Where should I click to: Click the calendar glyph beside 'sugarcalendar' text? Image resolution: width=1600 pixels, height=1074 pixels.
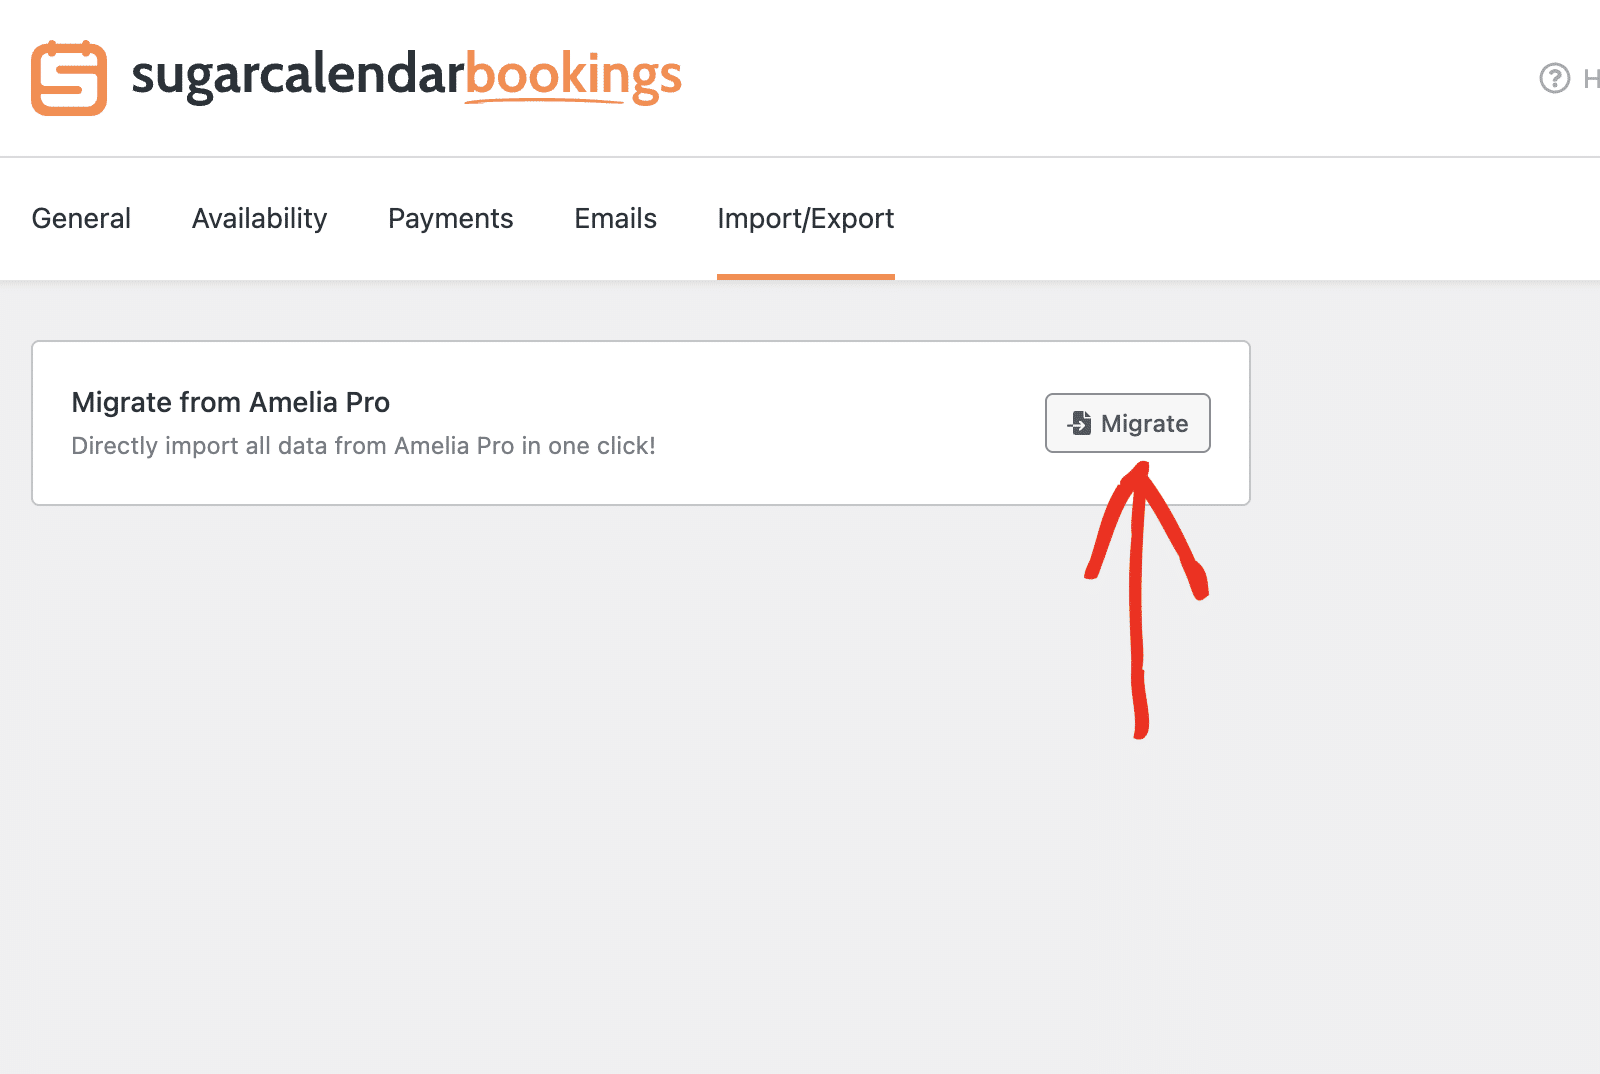(x=69, y=76)
